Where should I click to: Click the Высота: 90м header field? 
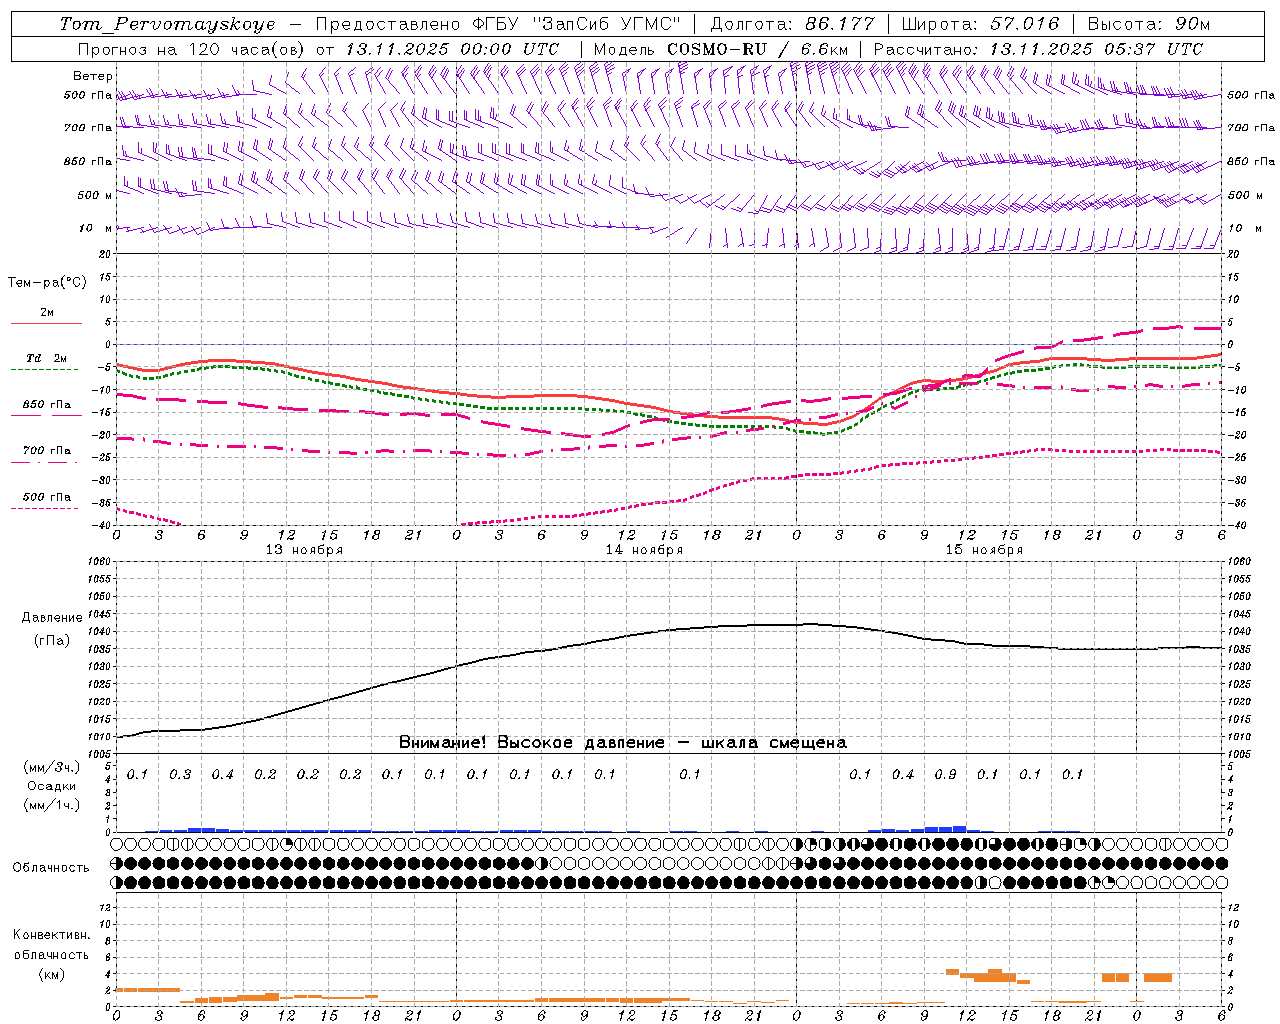(x=1148, y=24)
